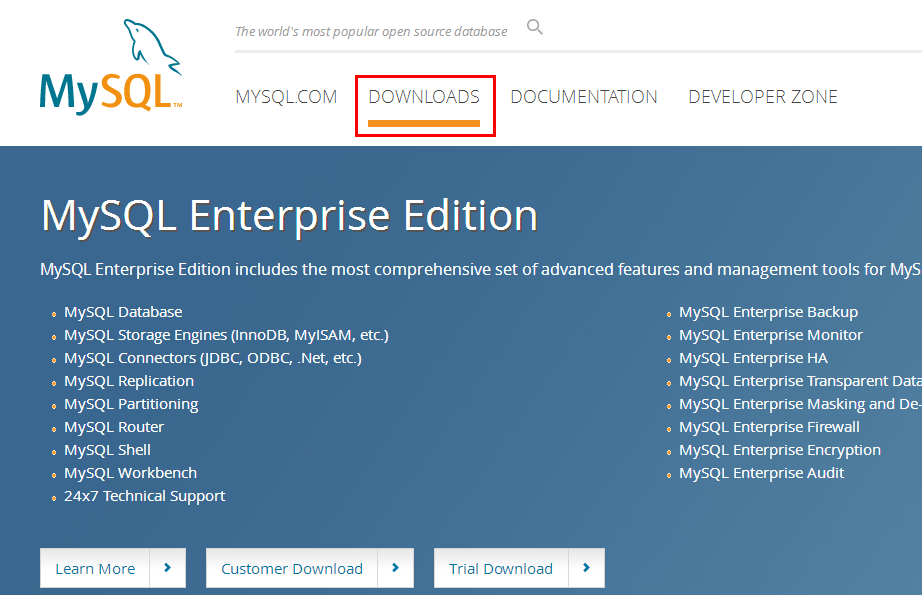Click the Enterprise Edition description sentence
Image resolution: width=922 pixels, height=595 pixels.
pos(481,269)
